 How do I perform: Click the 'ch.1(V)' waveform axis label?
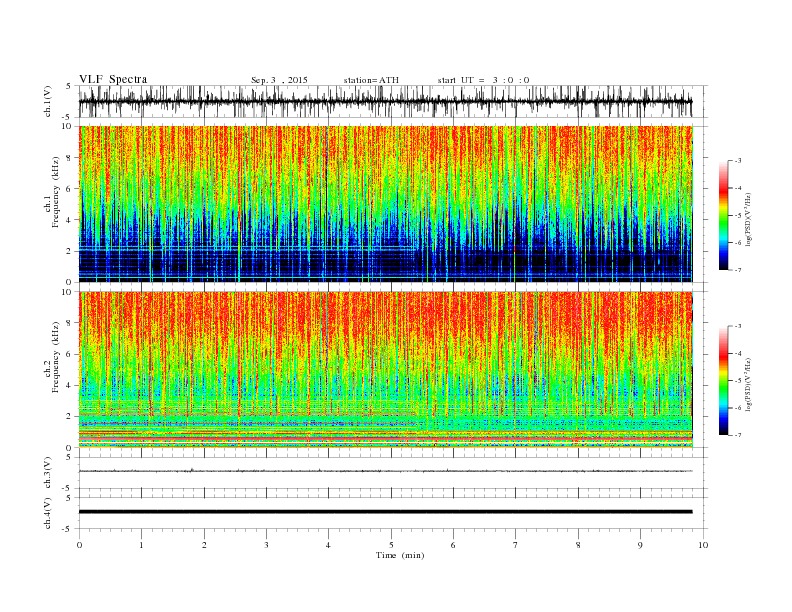pos(47,101)
